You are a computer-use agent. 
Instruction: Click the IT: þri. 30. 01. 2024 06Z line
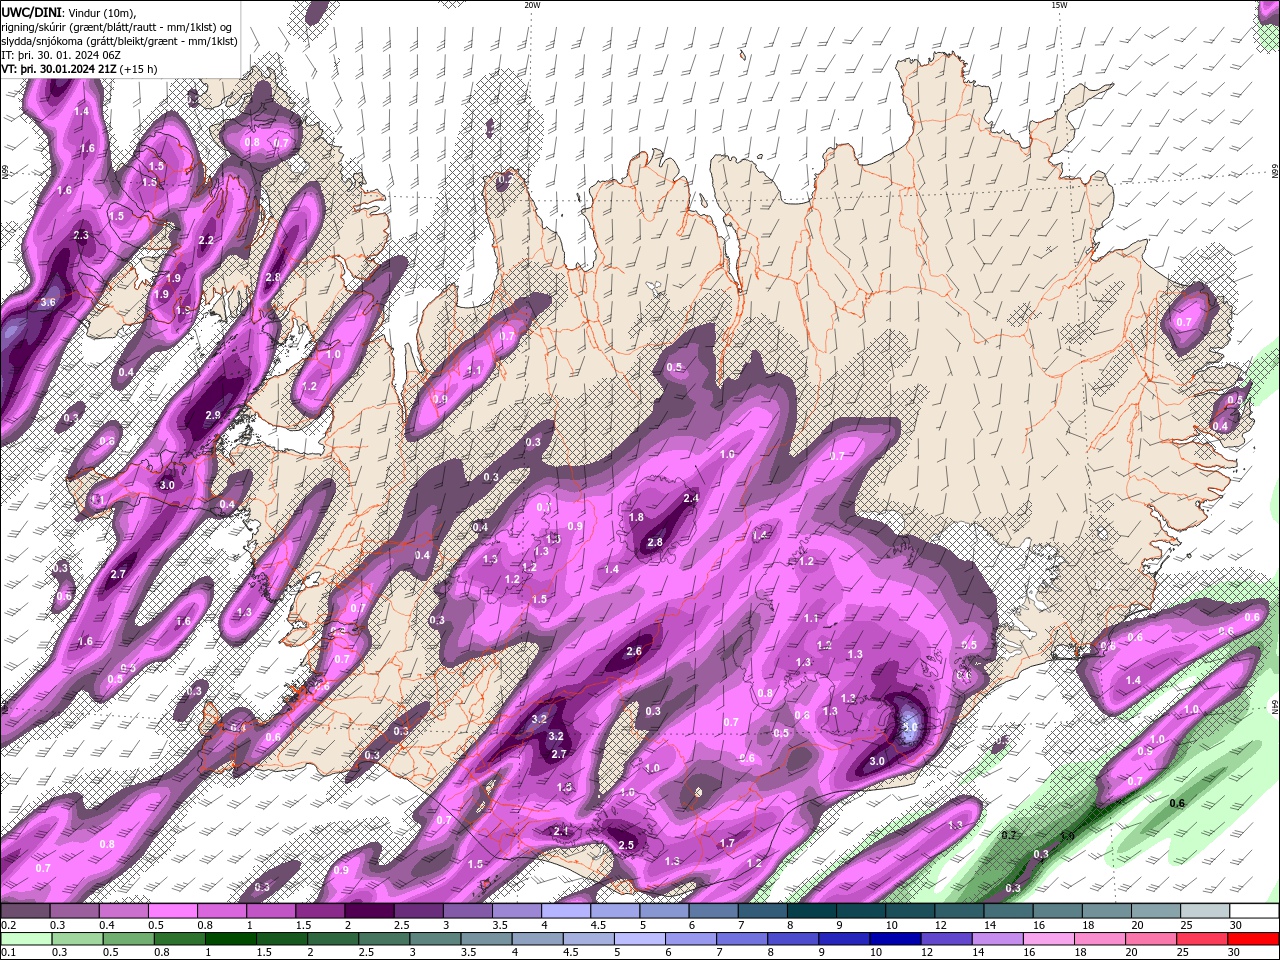pyautogui.click(x=63, y=55)
